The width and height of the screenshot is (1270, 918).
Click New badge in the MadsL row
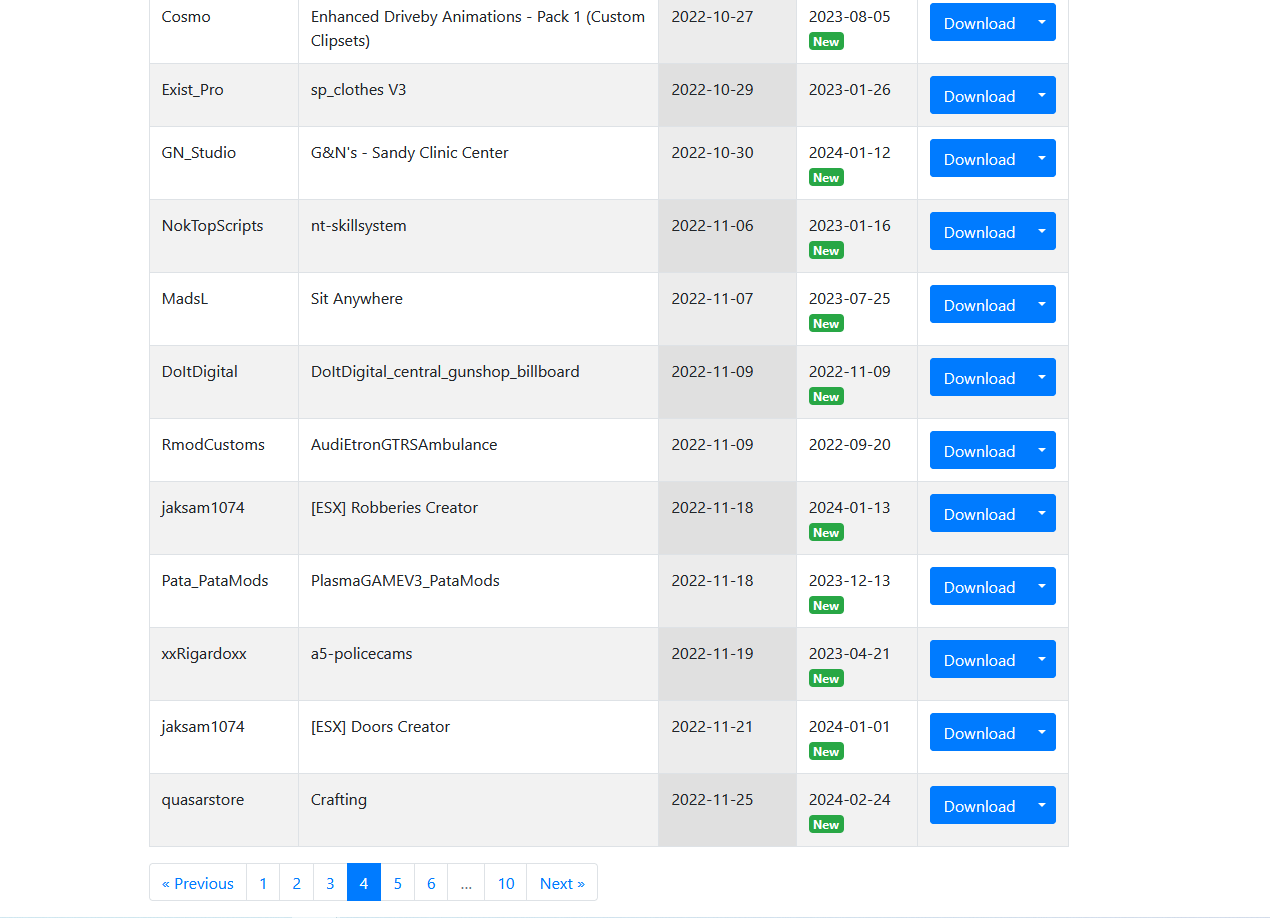pyautogui.click(x=826, y=323)
